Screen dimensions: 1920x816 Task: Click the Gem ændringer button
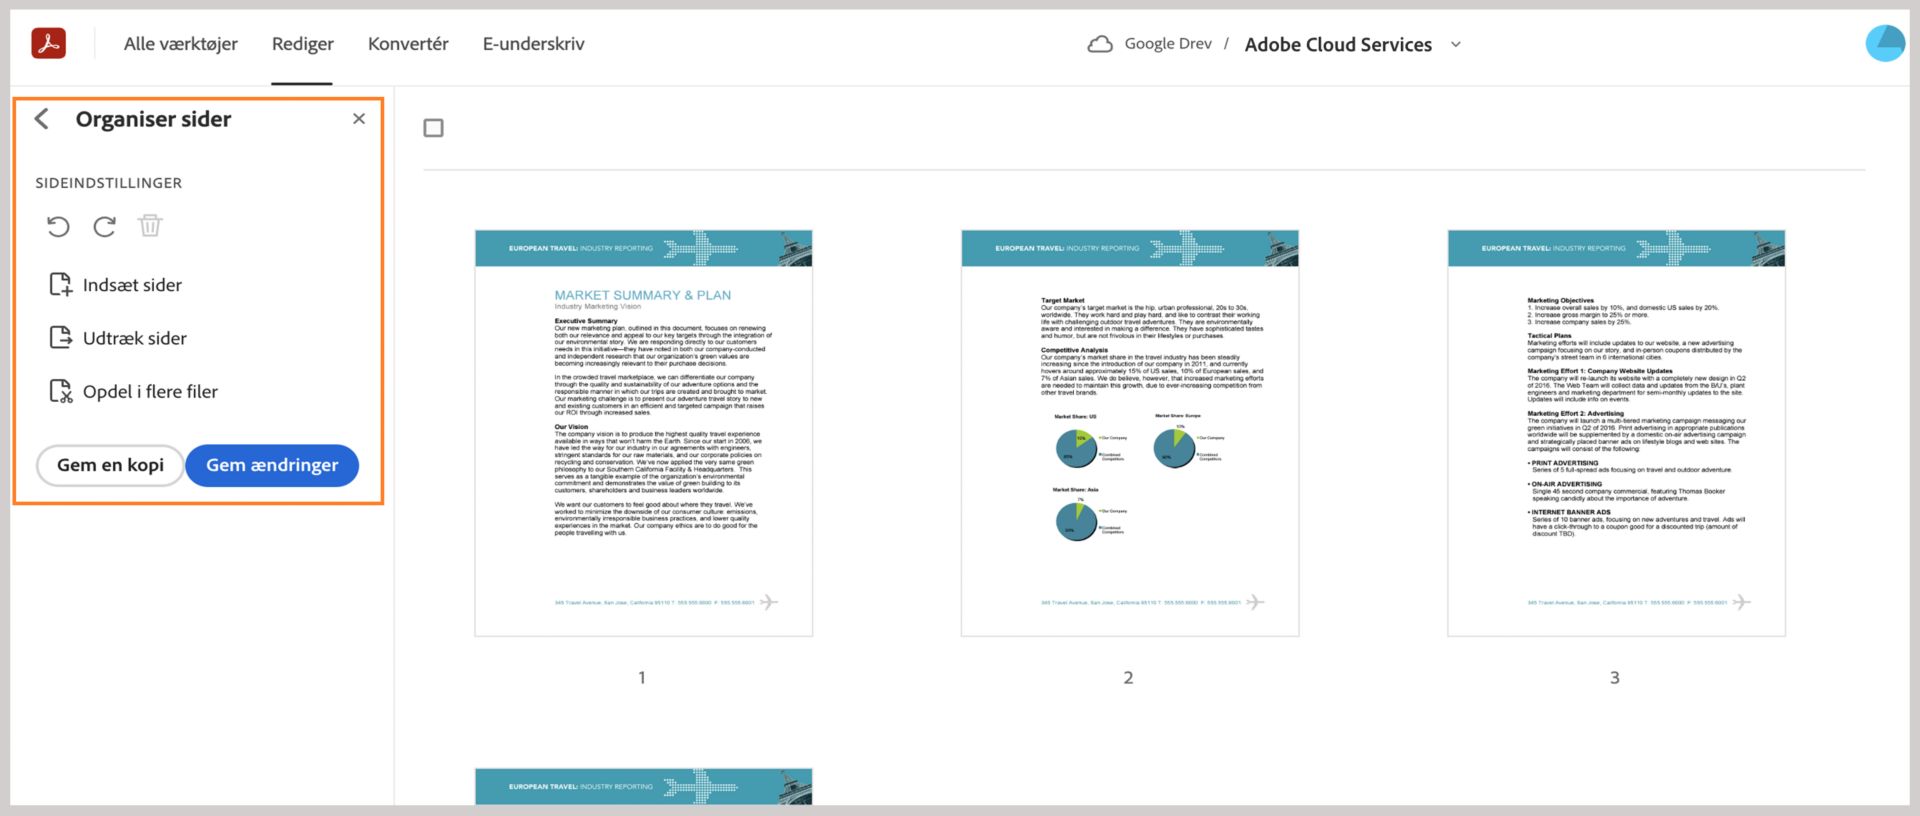coord(272,465)
